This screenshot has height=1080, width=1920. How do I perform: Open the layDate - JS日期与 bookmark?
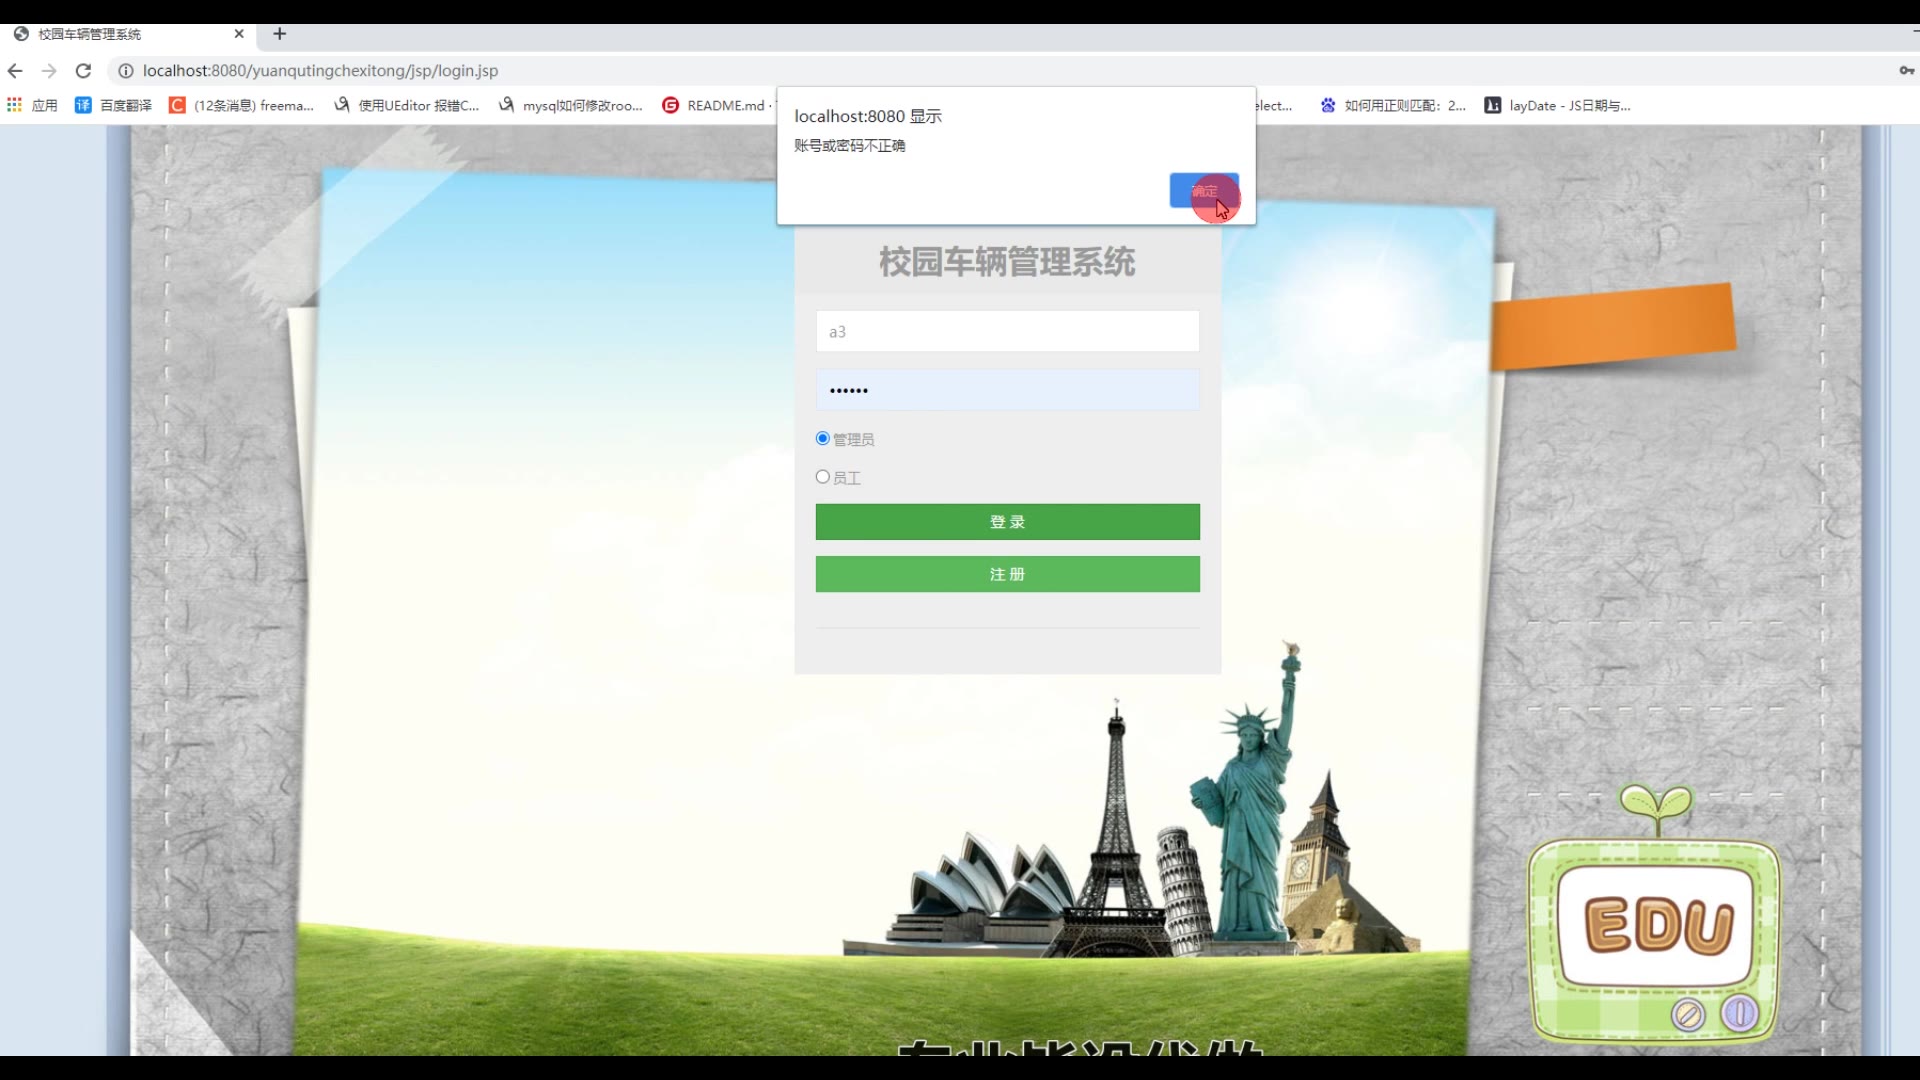tap(1558, 105)
